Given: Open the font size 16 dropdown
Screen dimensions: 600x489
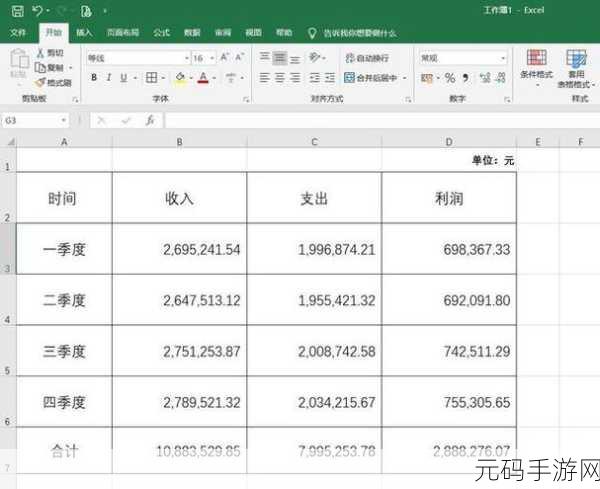Looking at the screenshot, I should (212, 59).
